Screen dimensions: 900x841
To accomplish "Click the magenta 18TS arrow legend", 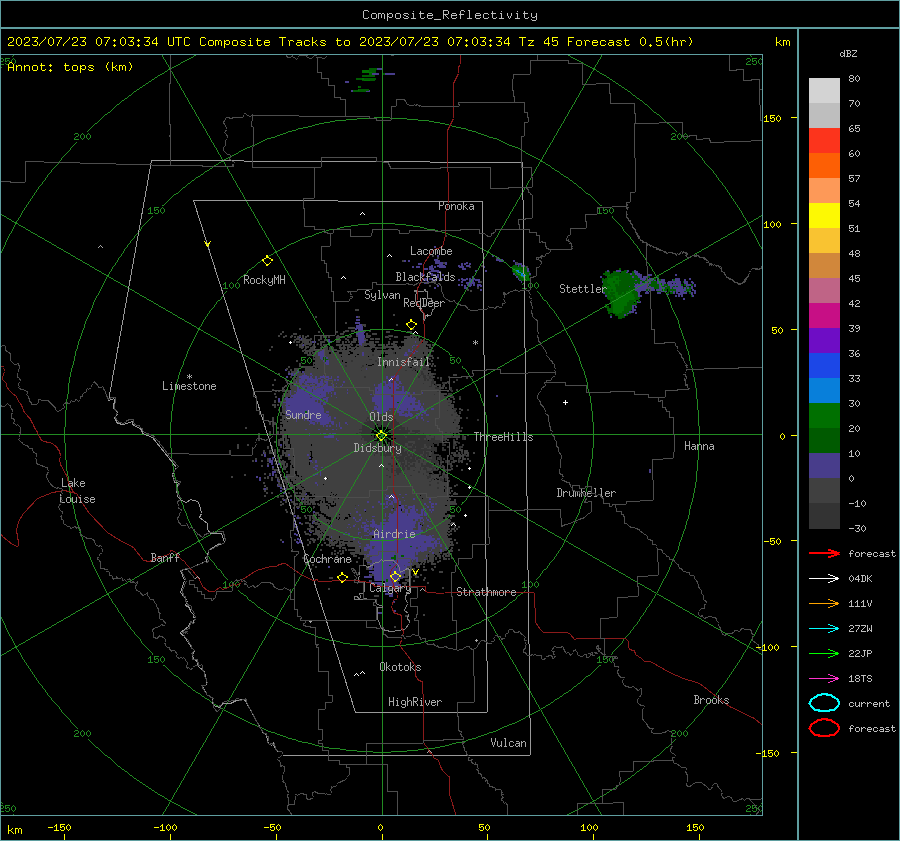I will click(x=824, y=679).
